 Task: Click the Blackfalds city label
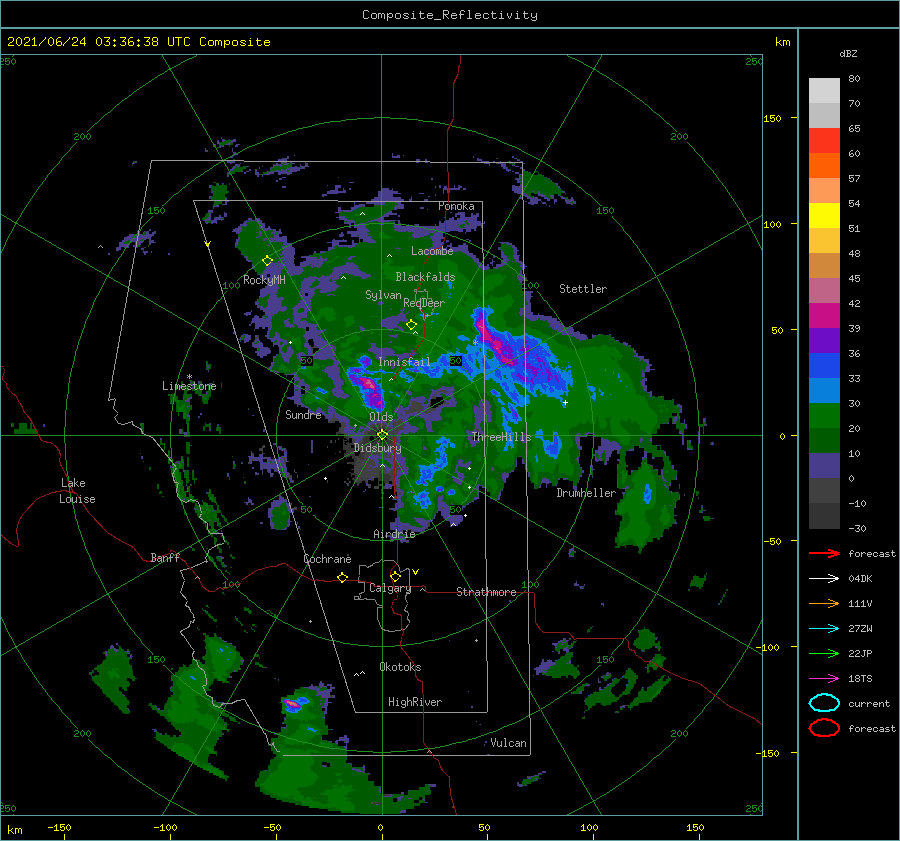pyautogui.click(x=425, y=277)
